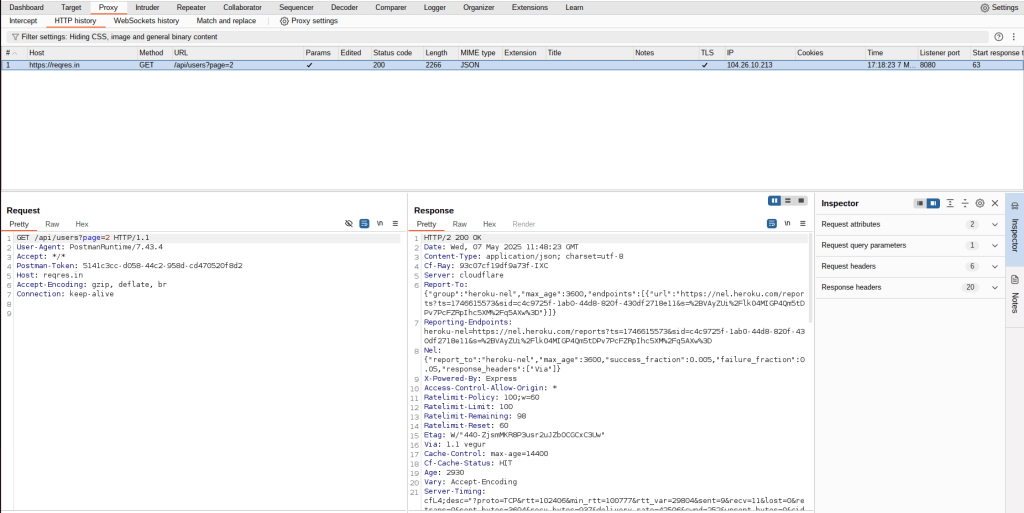This screenshot has width=1024, height=513.
Task: Open the Repeater tab
Action: tap(191, 7)
